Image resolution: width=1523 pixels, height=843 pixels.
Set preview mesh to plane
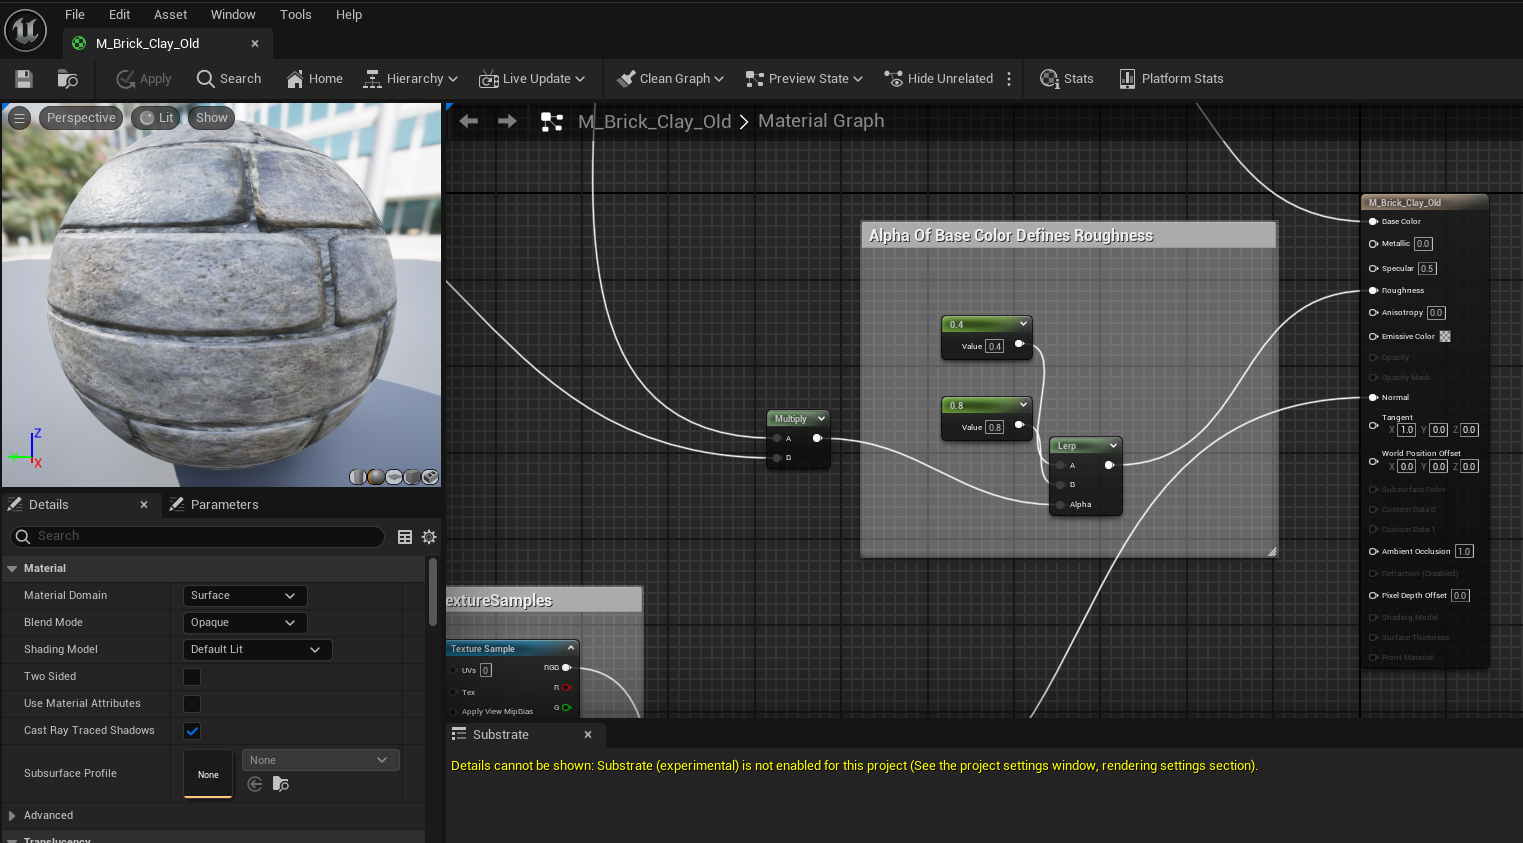coord(394,477)
